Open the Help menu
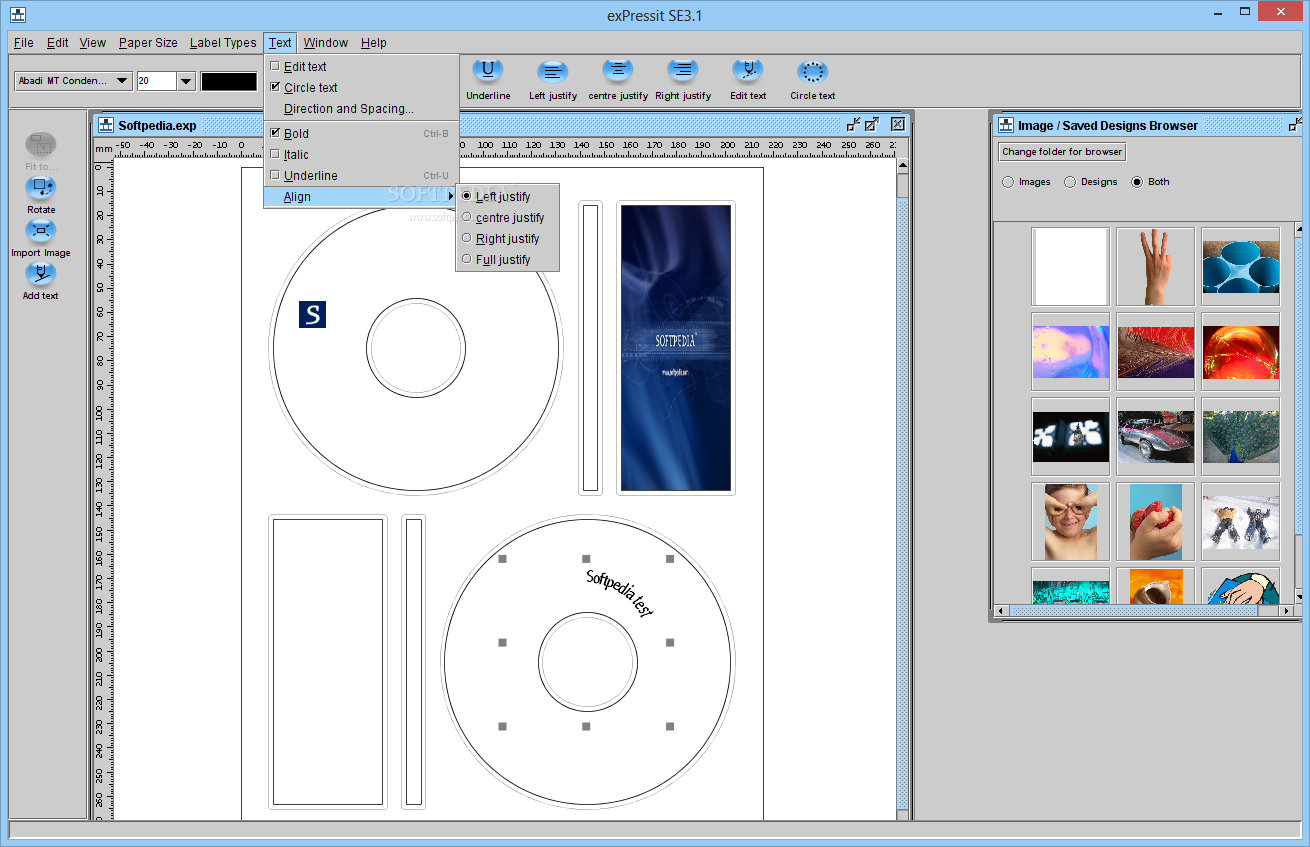Viewport: 1310px width, 847px height. tap(374, 43)
